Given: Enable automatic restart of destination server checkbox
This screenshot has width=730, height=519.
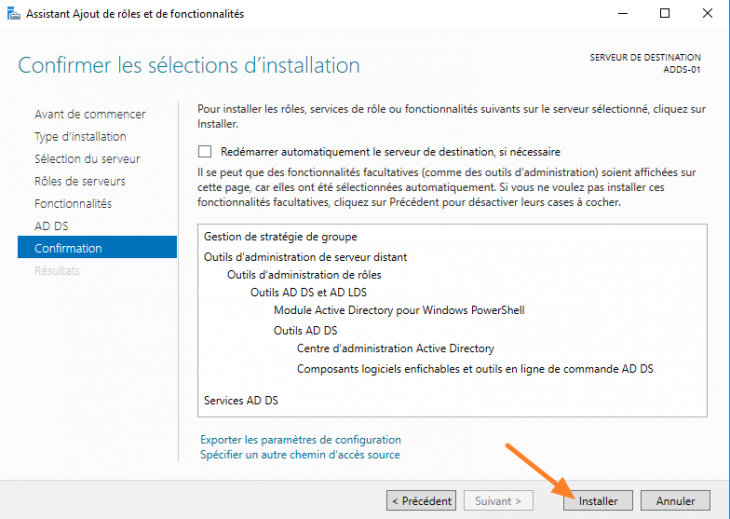Looking at the screenshot, I should click(x=206, y=152).
